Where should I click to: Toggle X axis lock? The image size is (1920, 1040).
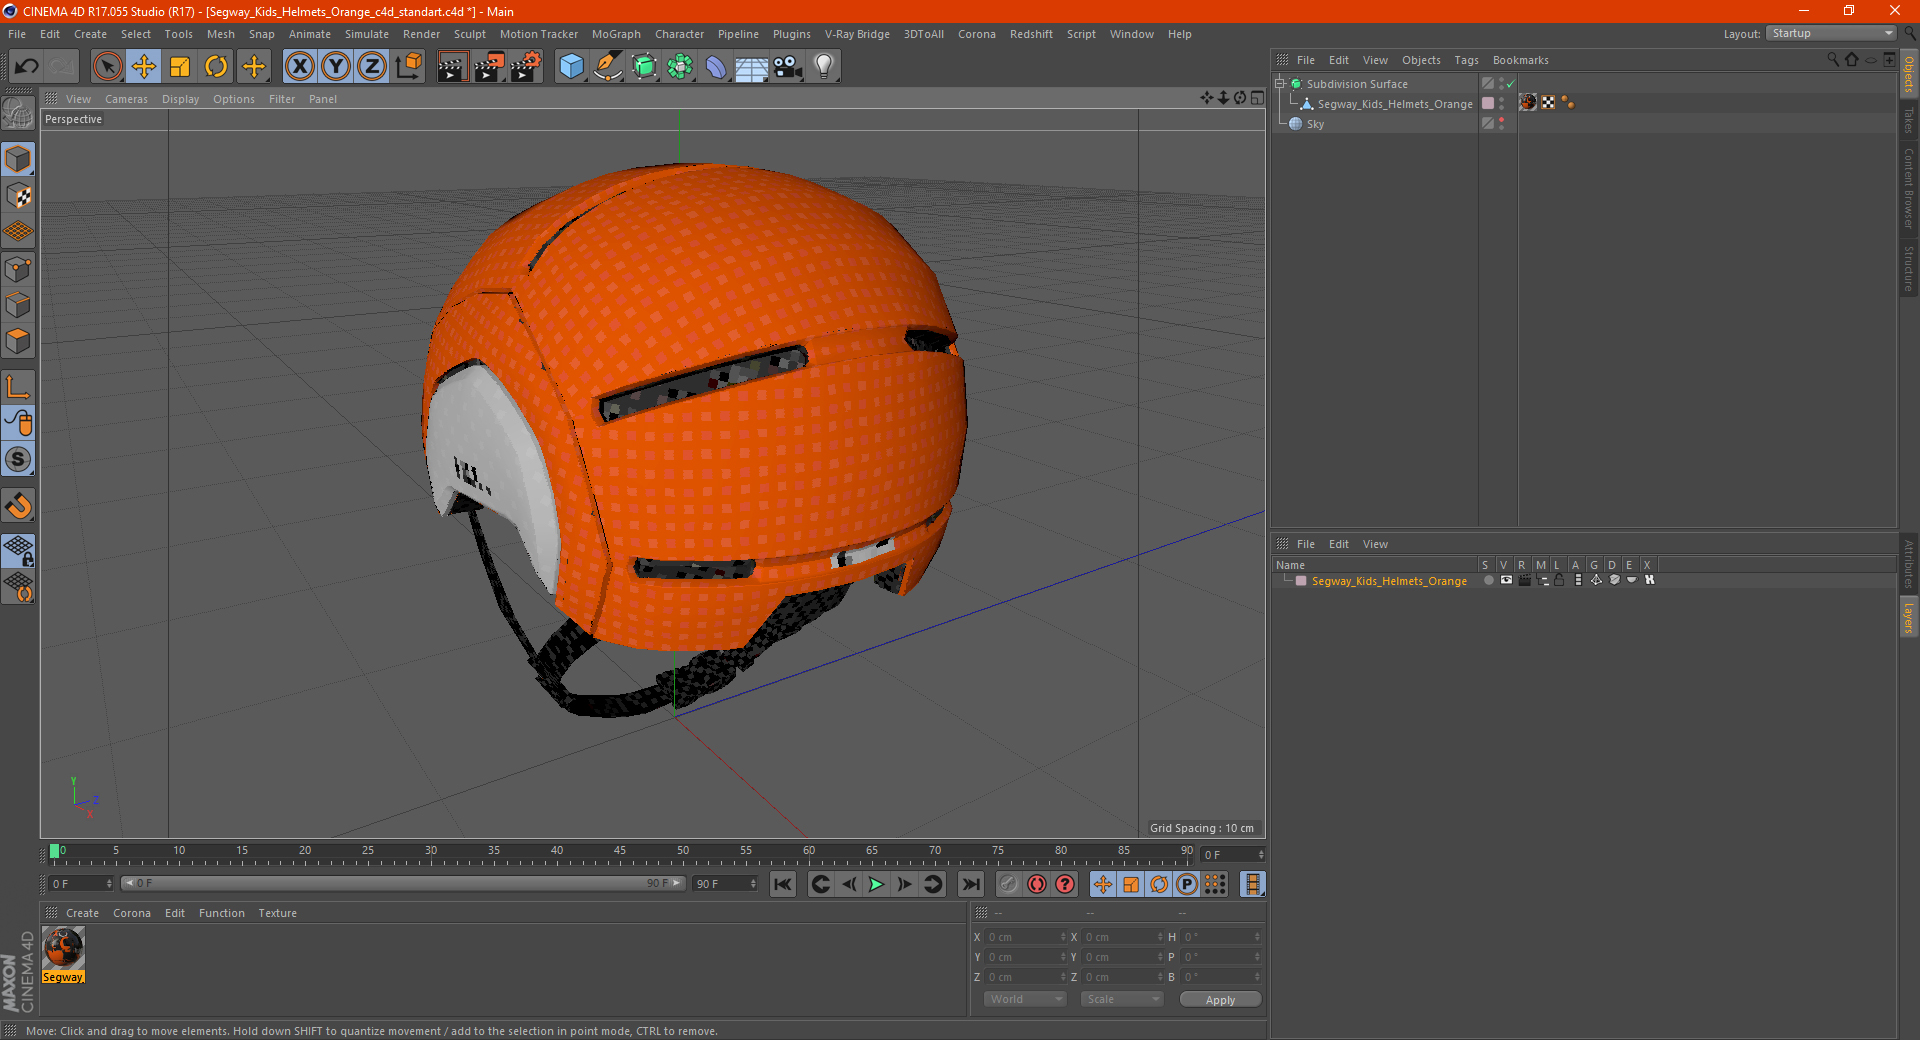299,67
